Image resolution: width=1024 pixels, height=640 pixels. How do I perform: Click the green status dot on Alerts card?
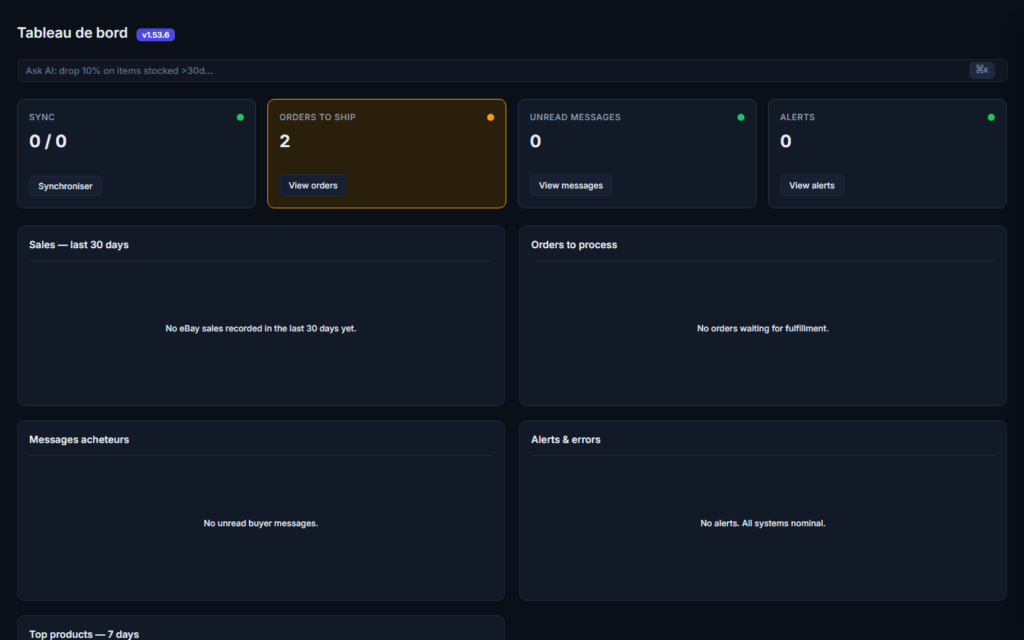tap(991, 118)
